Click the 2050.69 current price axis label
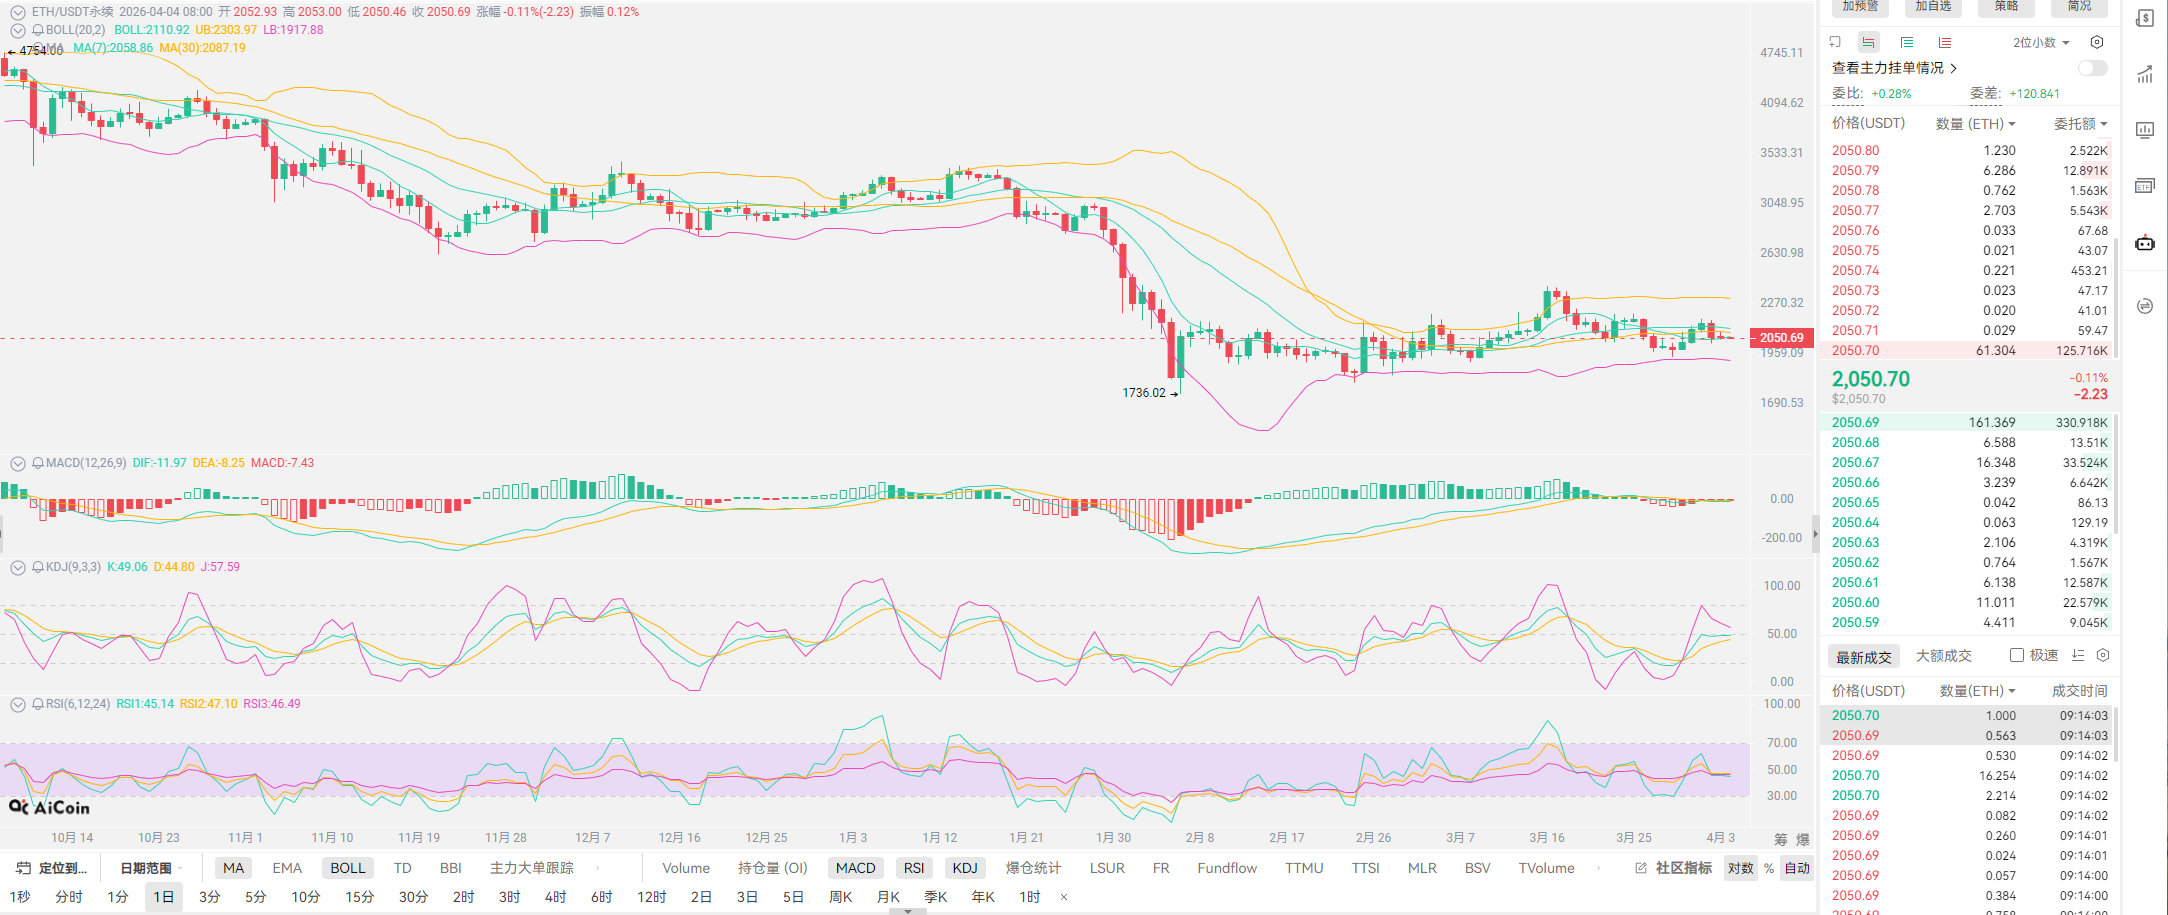 (1781, 338)
